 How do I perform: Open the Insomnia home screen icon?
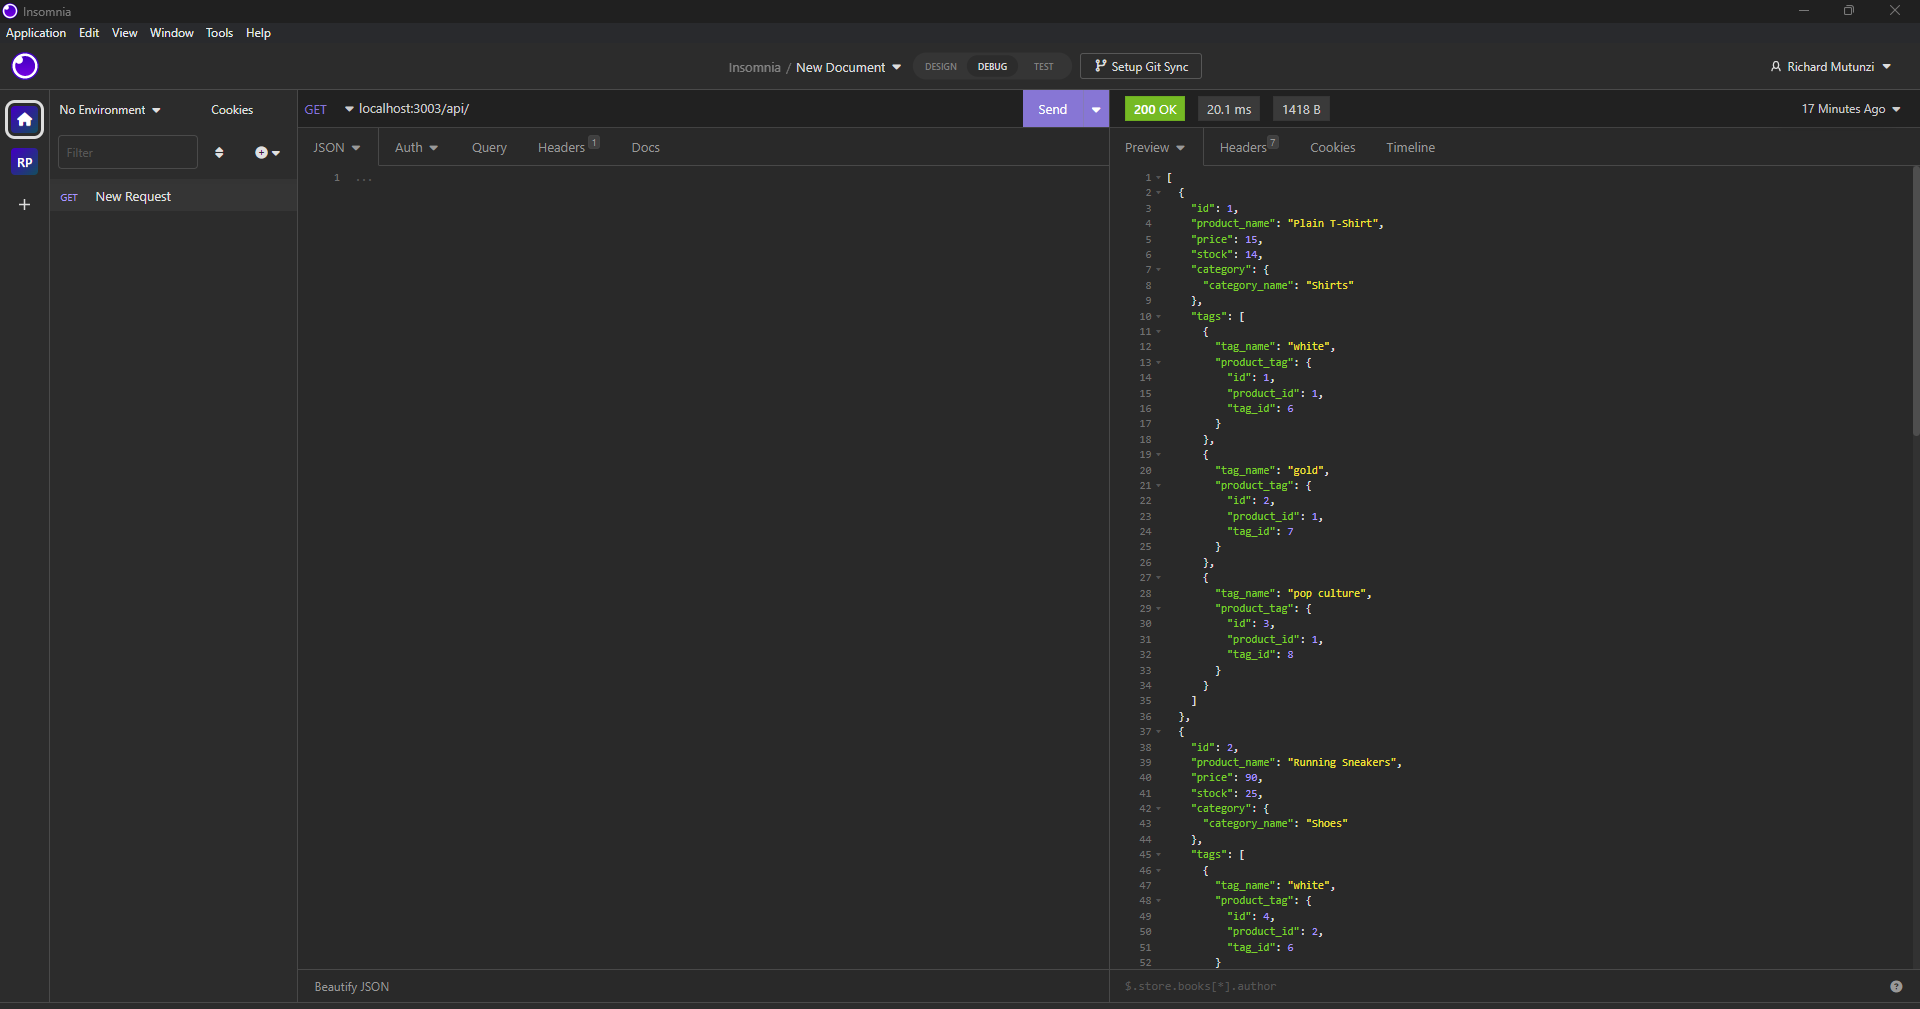[x=24, y=119]
